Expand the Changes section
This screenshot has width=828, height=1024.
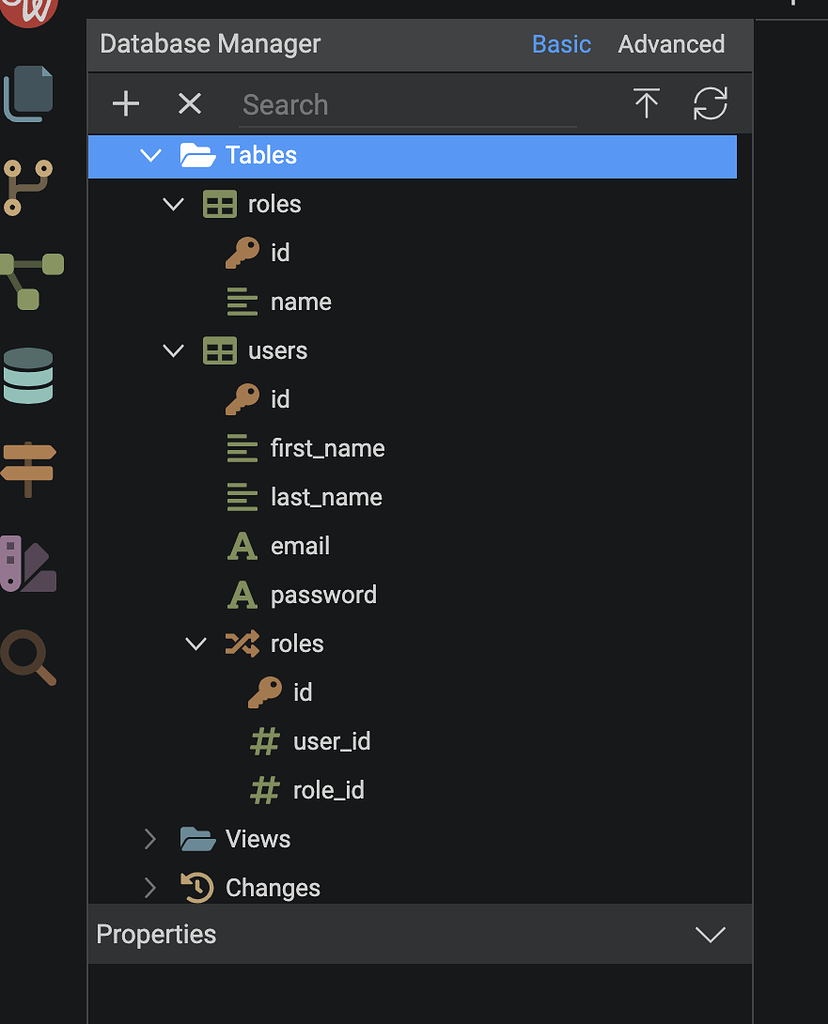click(149, 887)
